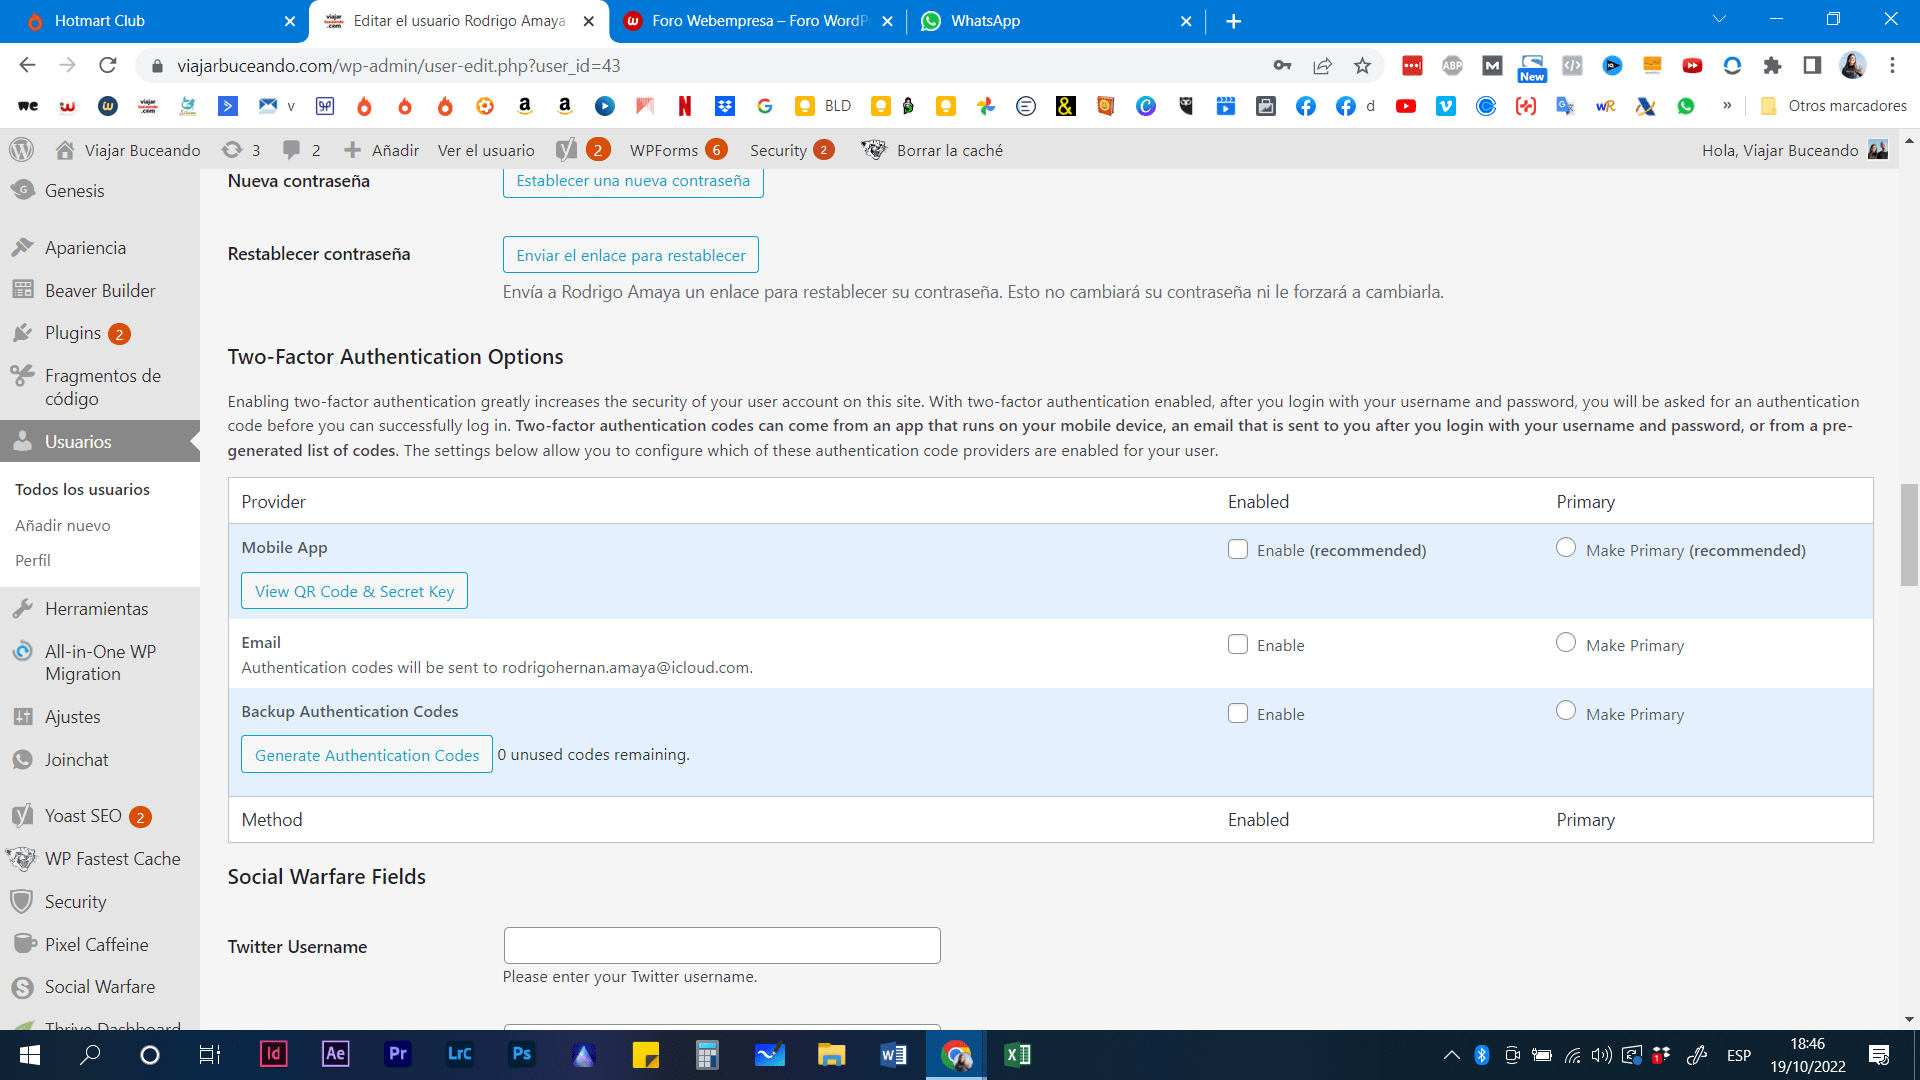The width and height of the screenshot is (1920, 1080).
Task: Open Otros marcadores bookmarks folder
Action: [1834, 106]
